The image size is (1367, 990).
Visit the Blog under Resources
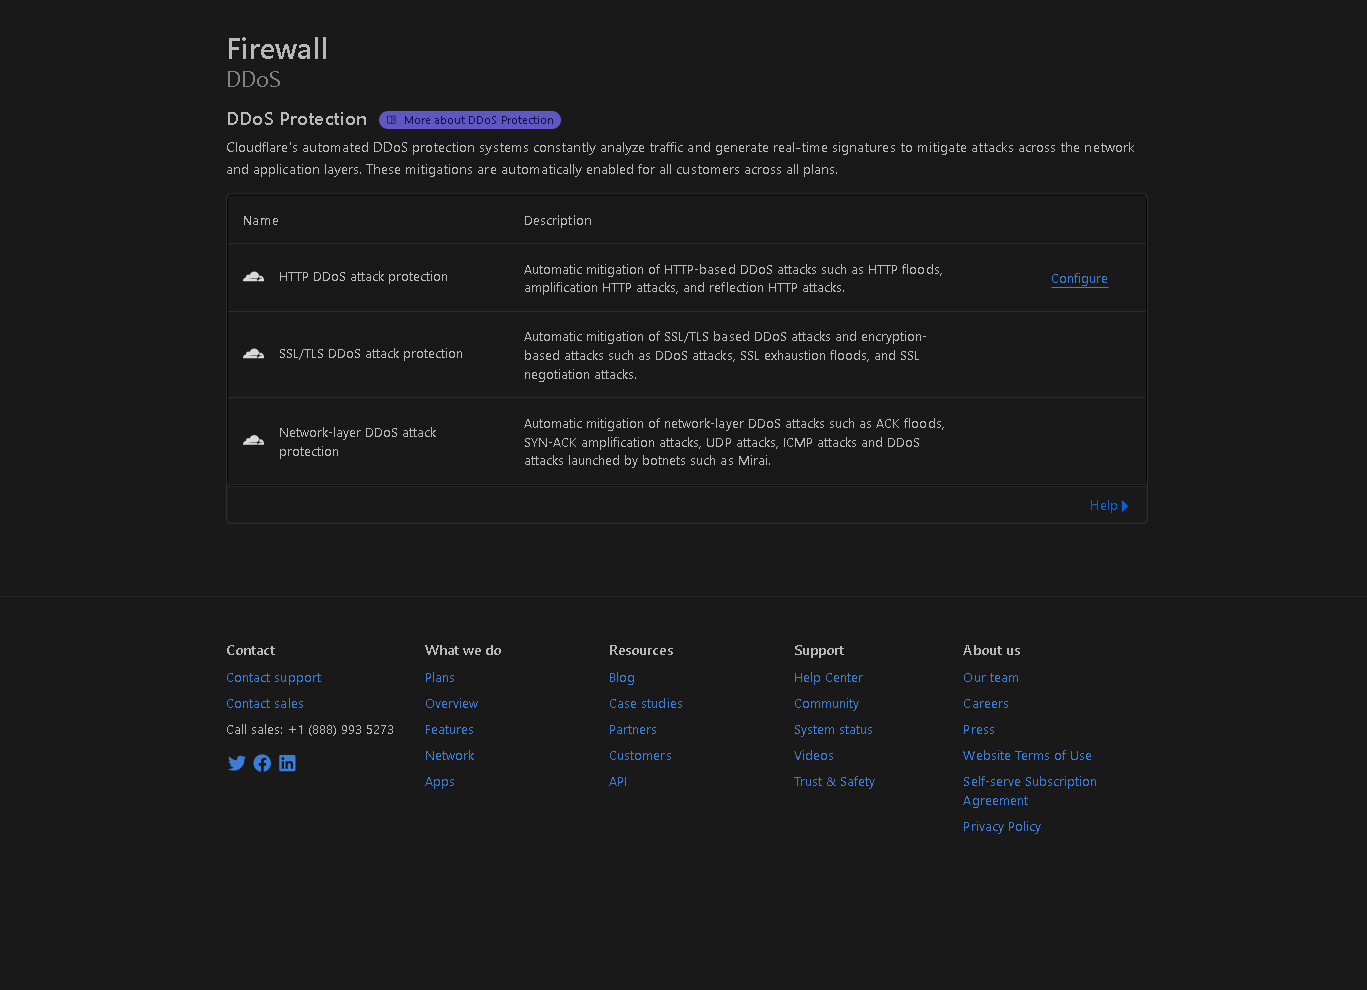pyautogui.click(x=622, y=678)
